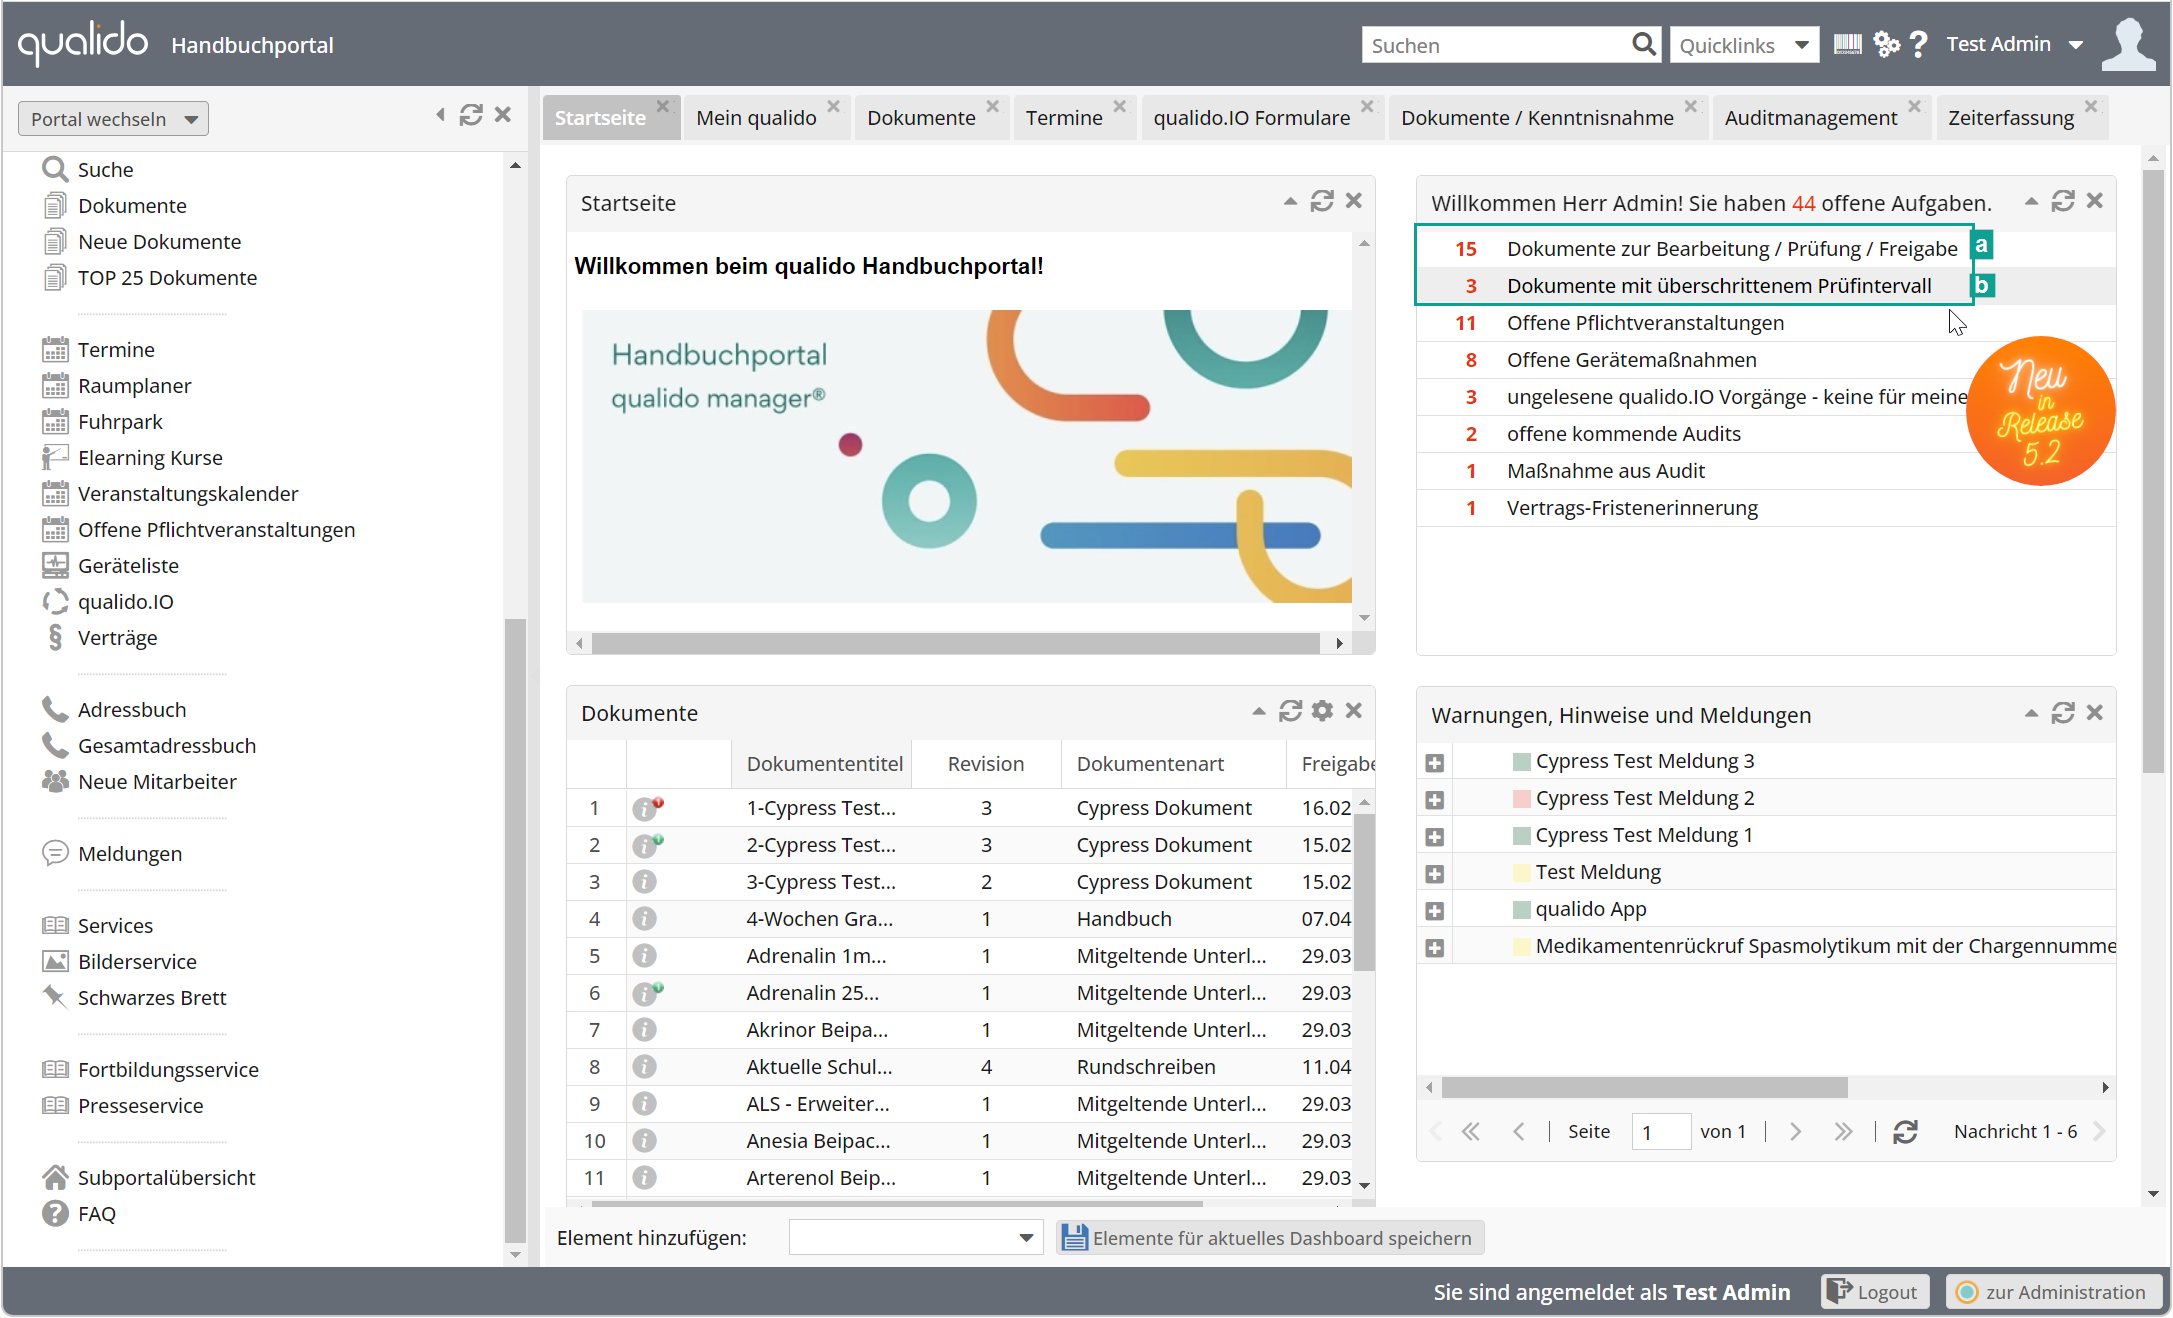
Task: Open settings gear of Dokumente widget
Action: pyautogui.click(x=1322, y=711)
